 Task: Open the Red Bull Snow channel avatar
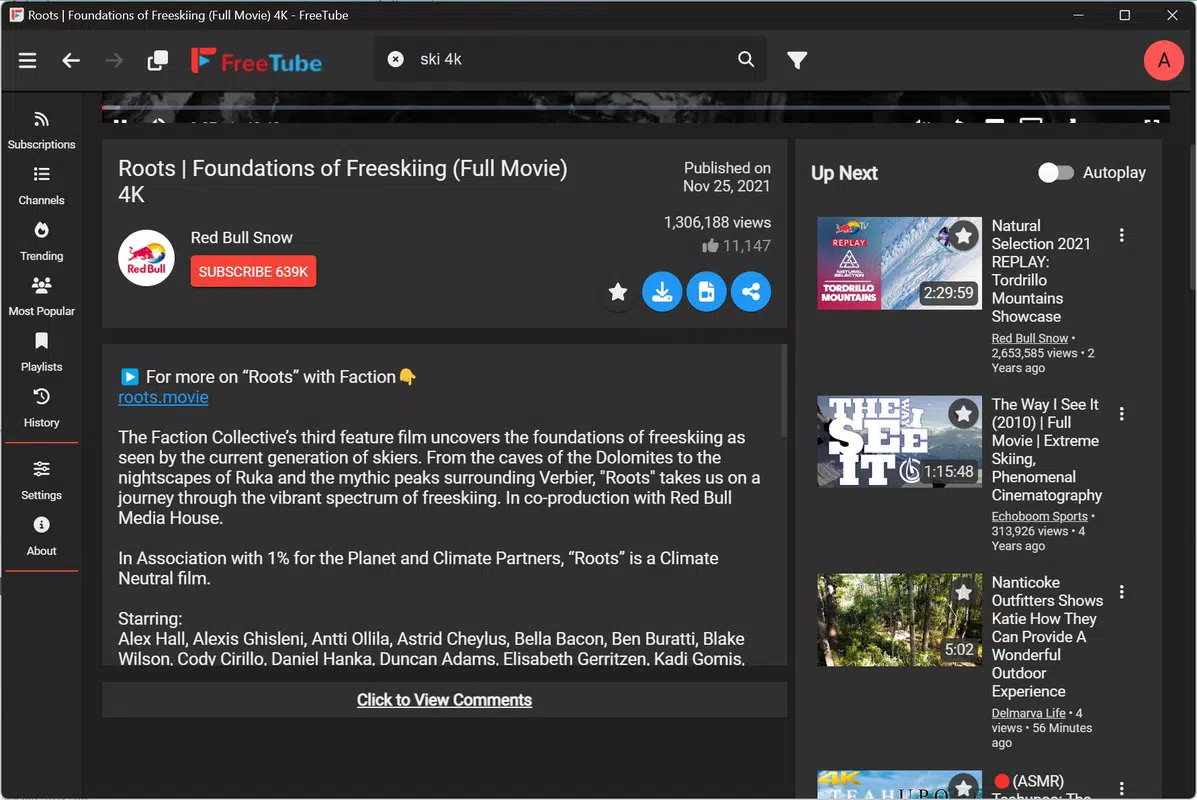coord(146,258)
